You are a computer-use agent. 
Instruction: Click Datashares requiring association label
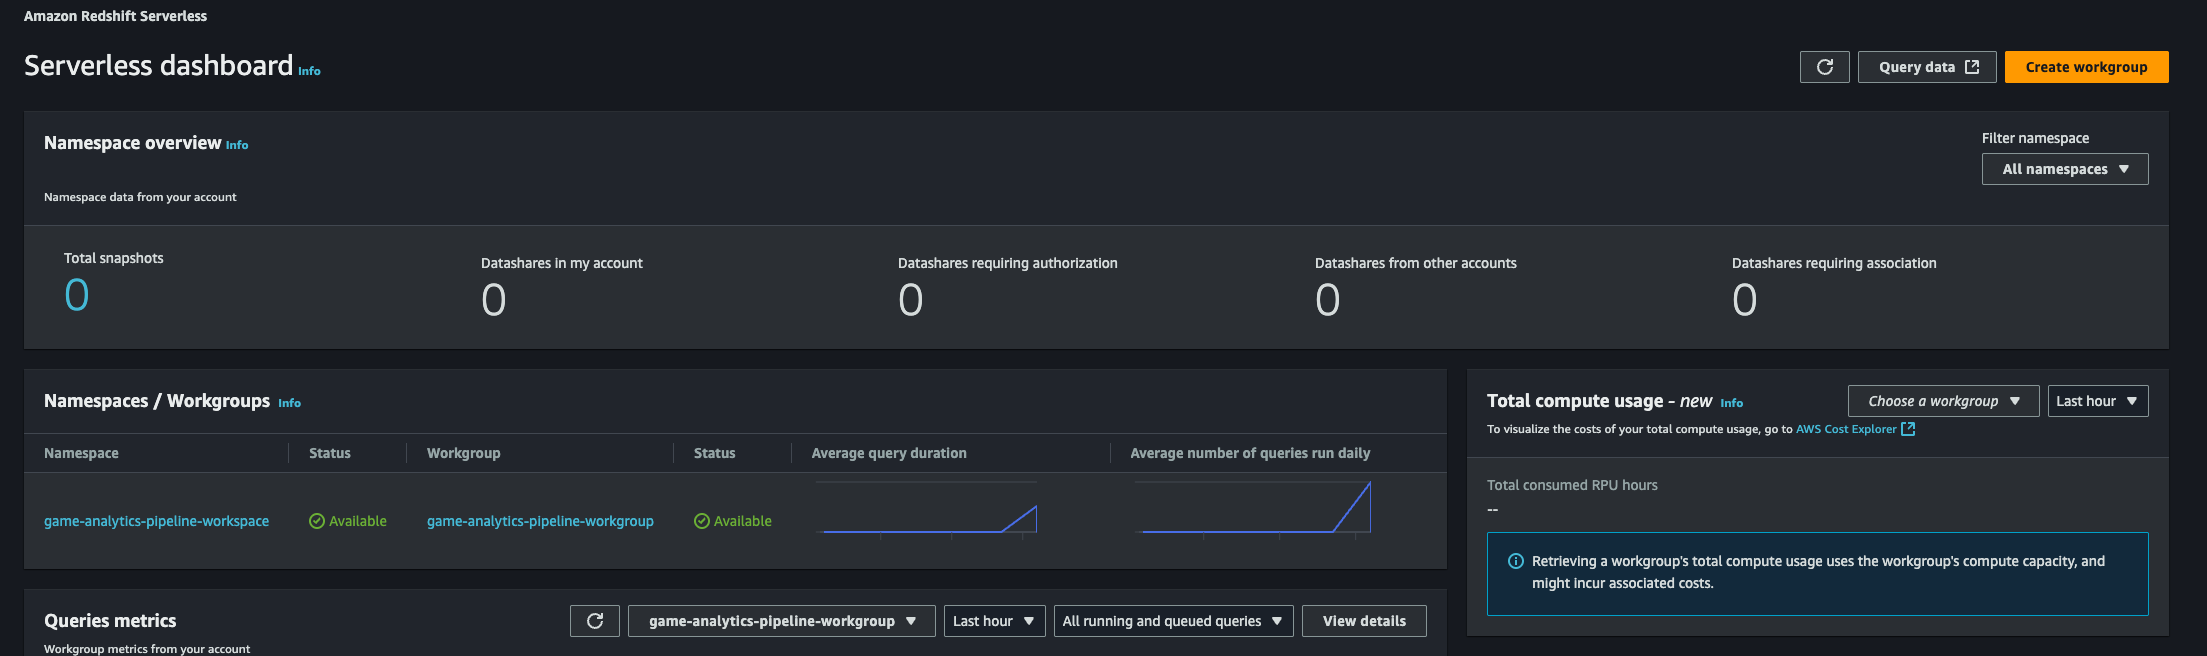1834,263
